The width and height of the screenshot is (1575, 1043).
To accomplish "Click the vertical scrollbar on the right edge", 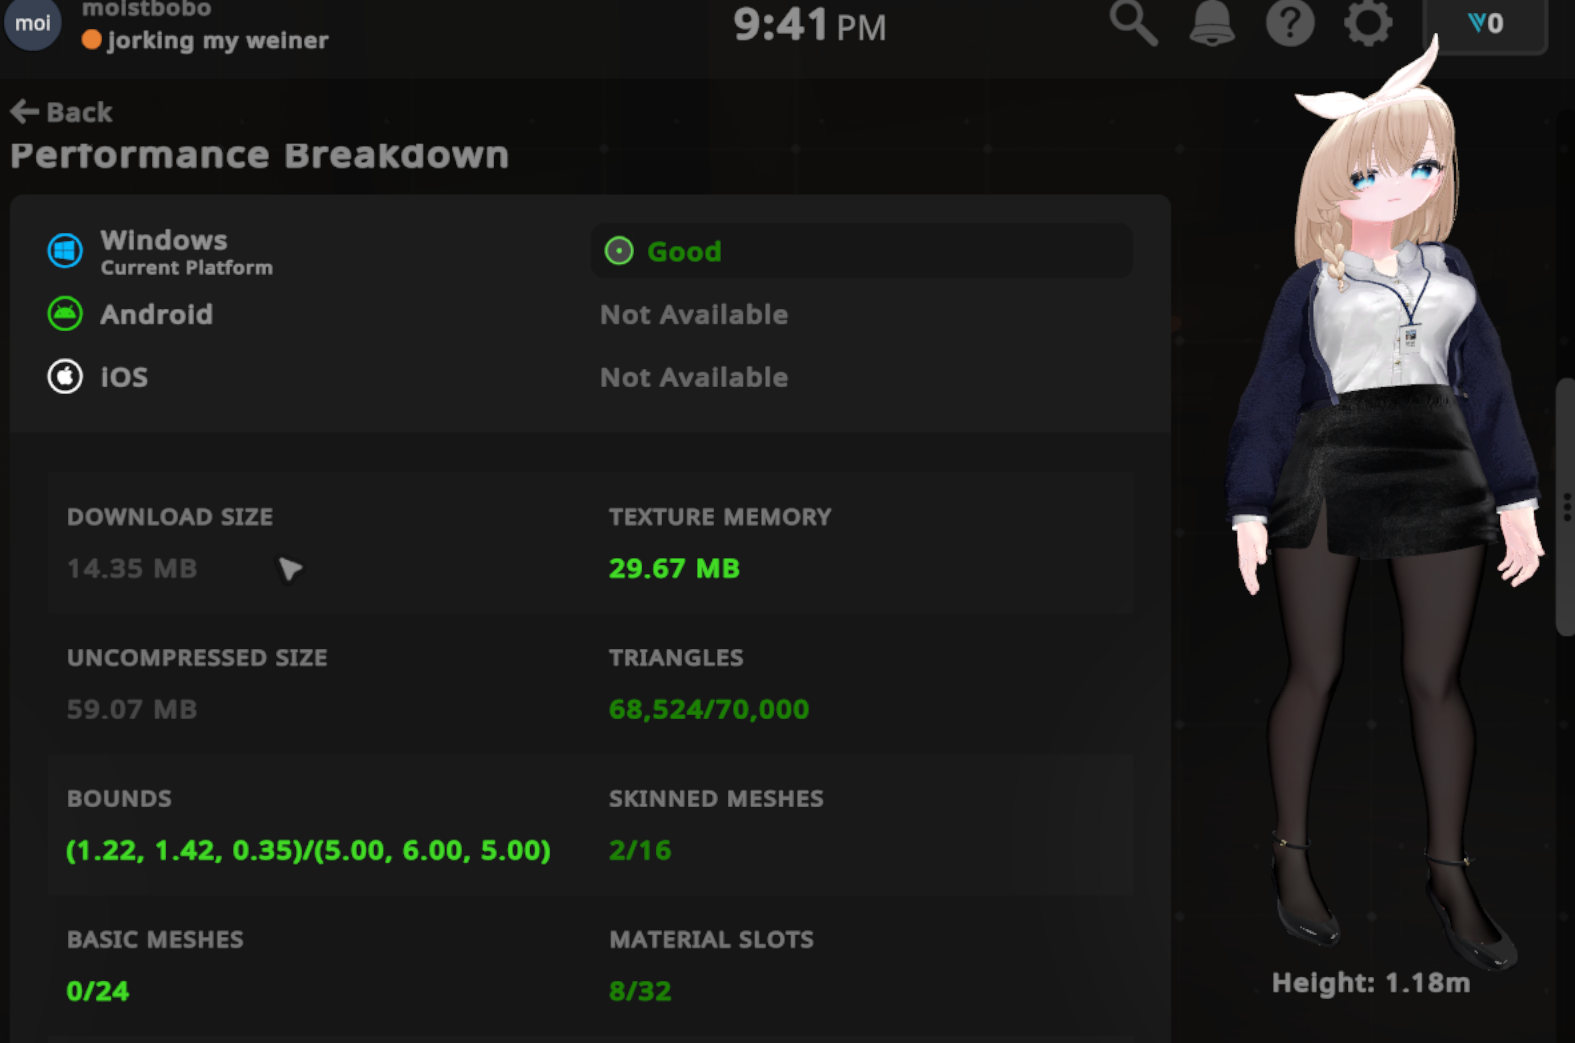I will click(1566, 506).
